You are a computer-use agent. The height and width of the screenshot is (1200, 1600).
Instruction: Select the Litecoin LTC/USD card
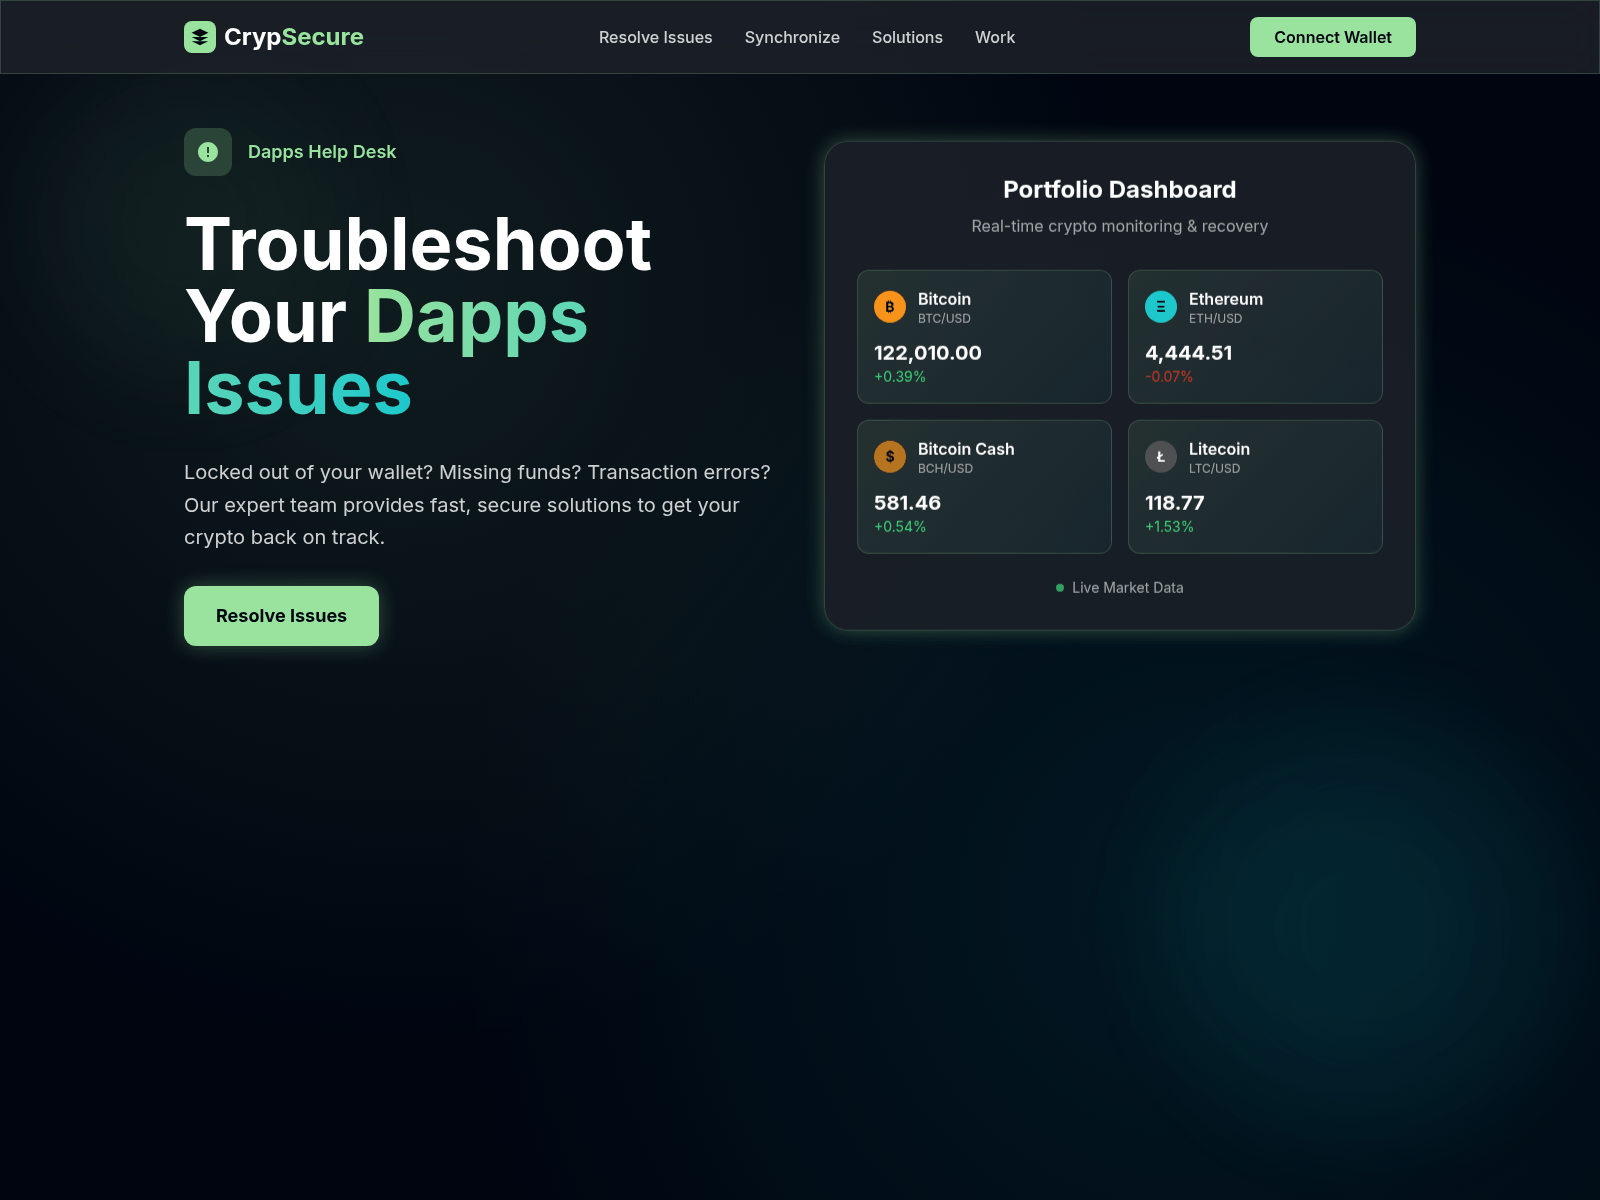(1255, 487)
